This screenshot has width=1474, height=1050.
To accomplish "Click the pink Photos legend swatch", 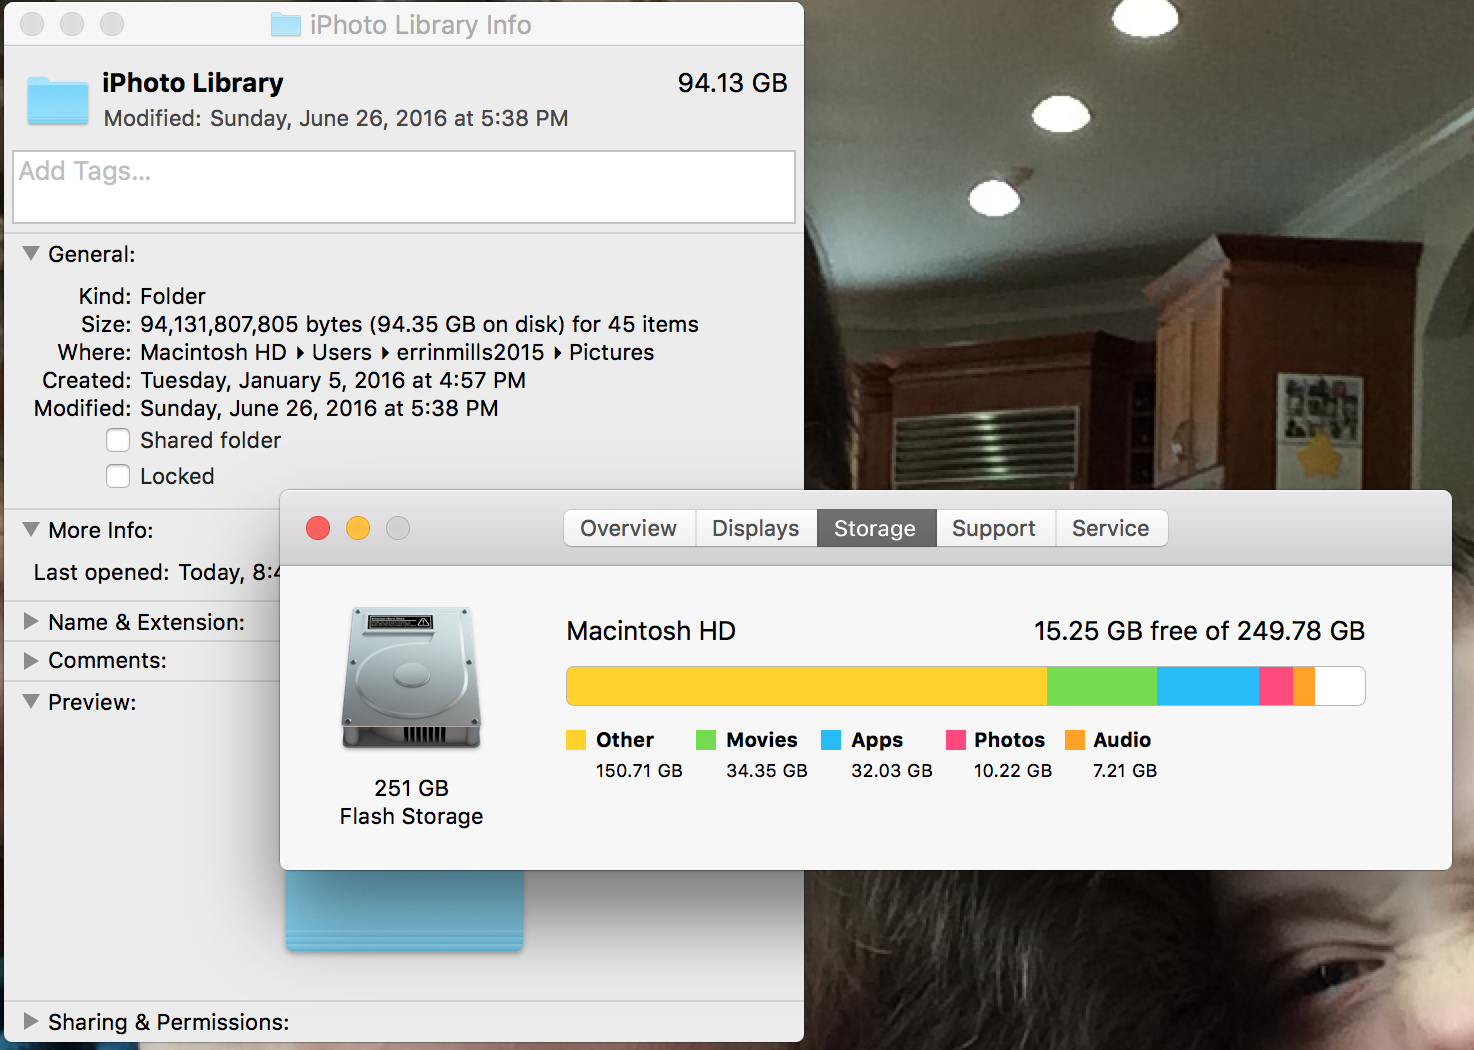I will point(956,740).
